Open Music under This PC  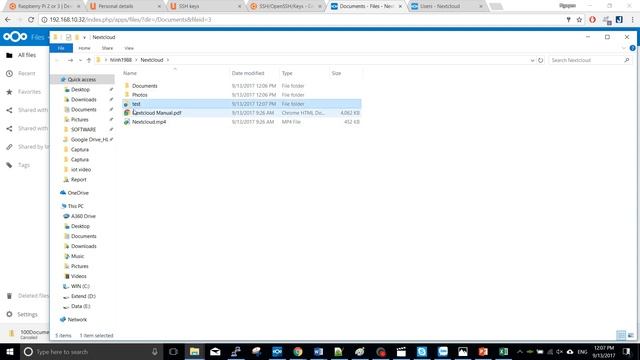(x=77, y=256)
